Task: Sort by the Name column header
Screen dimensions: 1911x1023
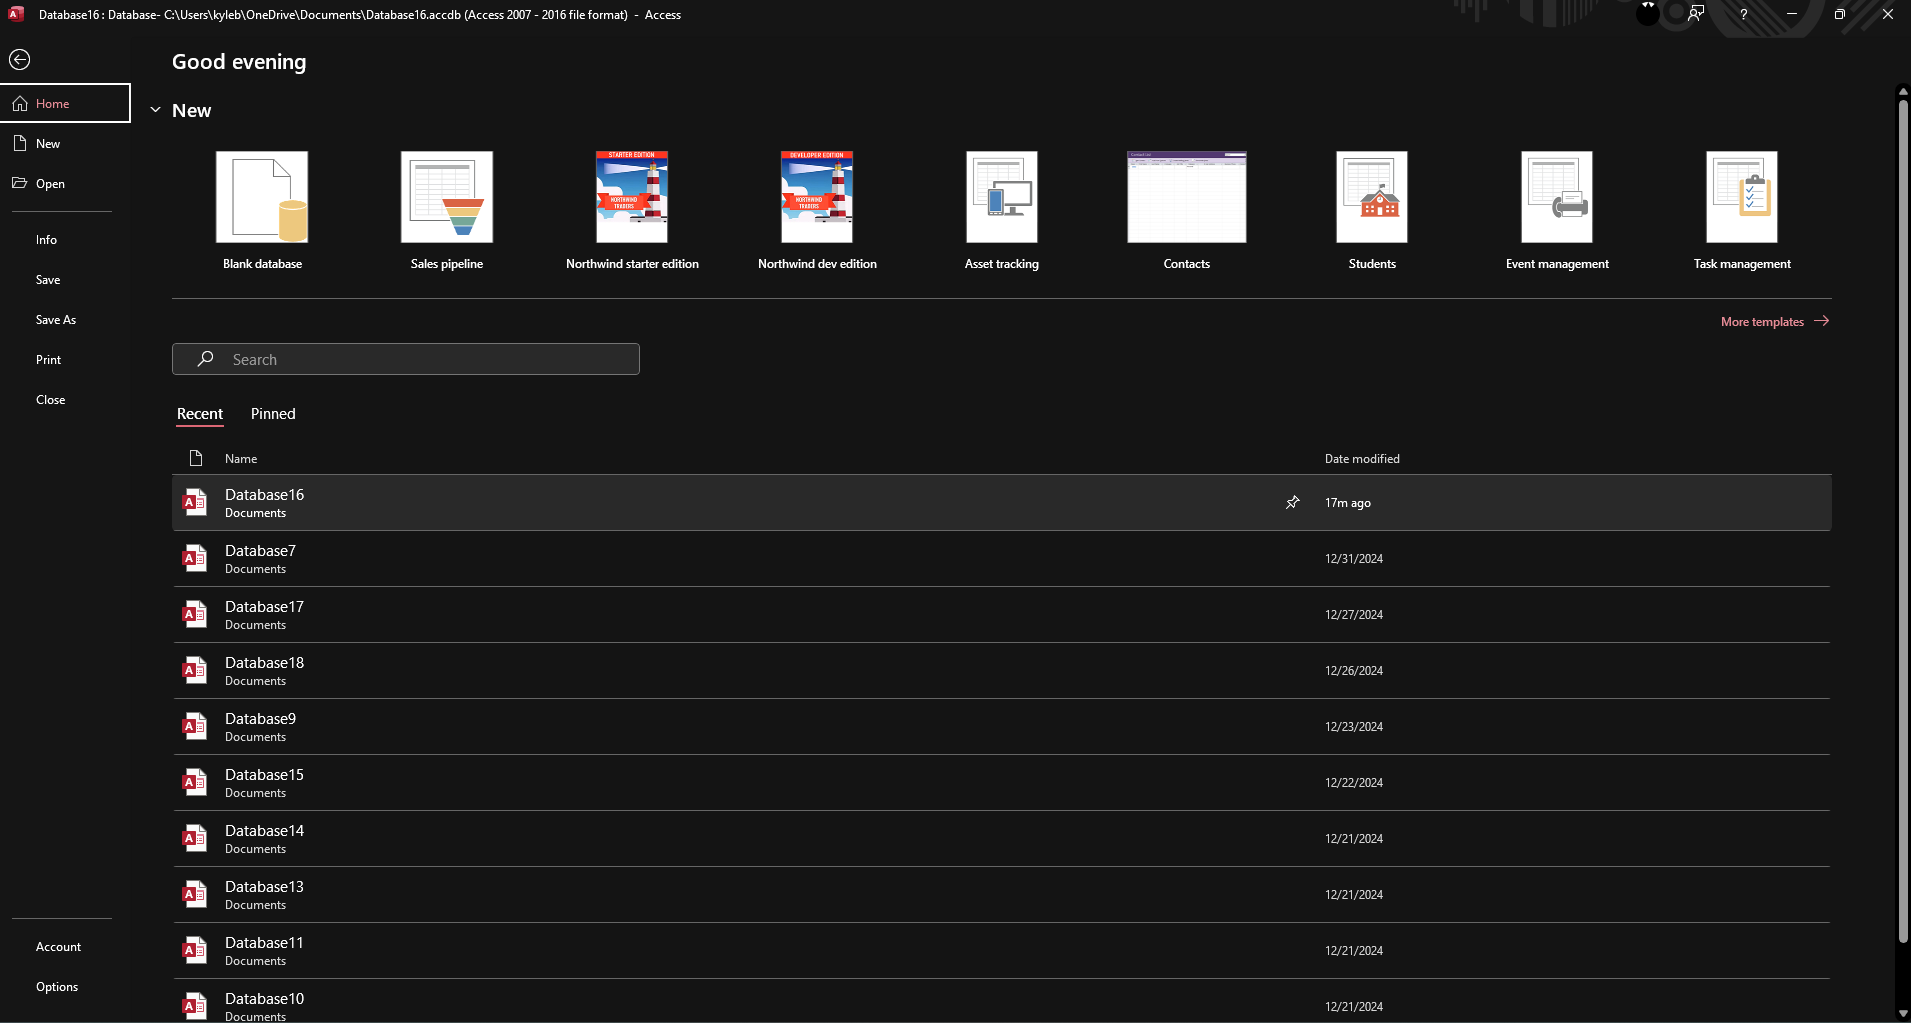Action: pos(241,459)
